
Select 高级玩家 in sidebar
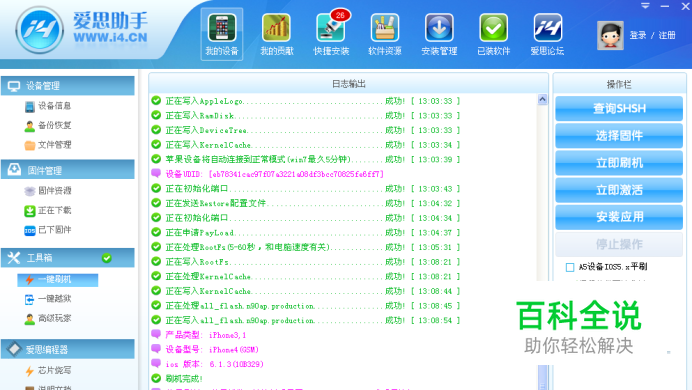click(x=48, y=319)
